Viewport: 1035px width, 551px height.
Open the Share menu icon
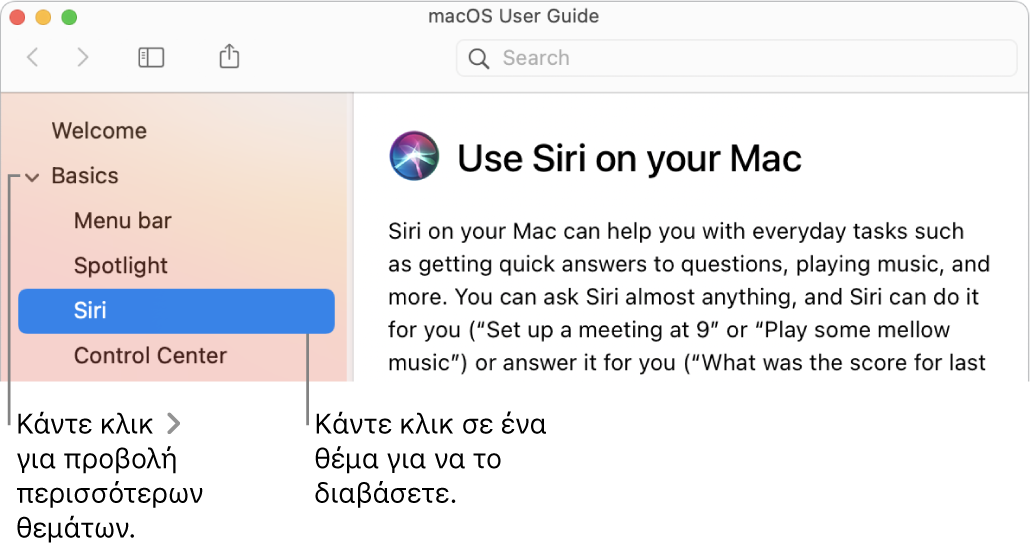(x=229, y=56)
